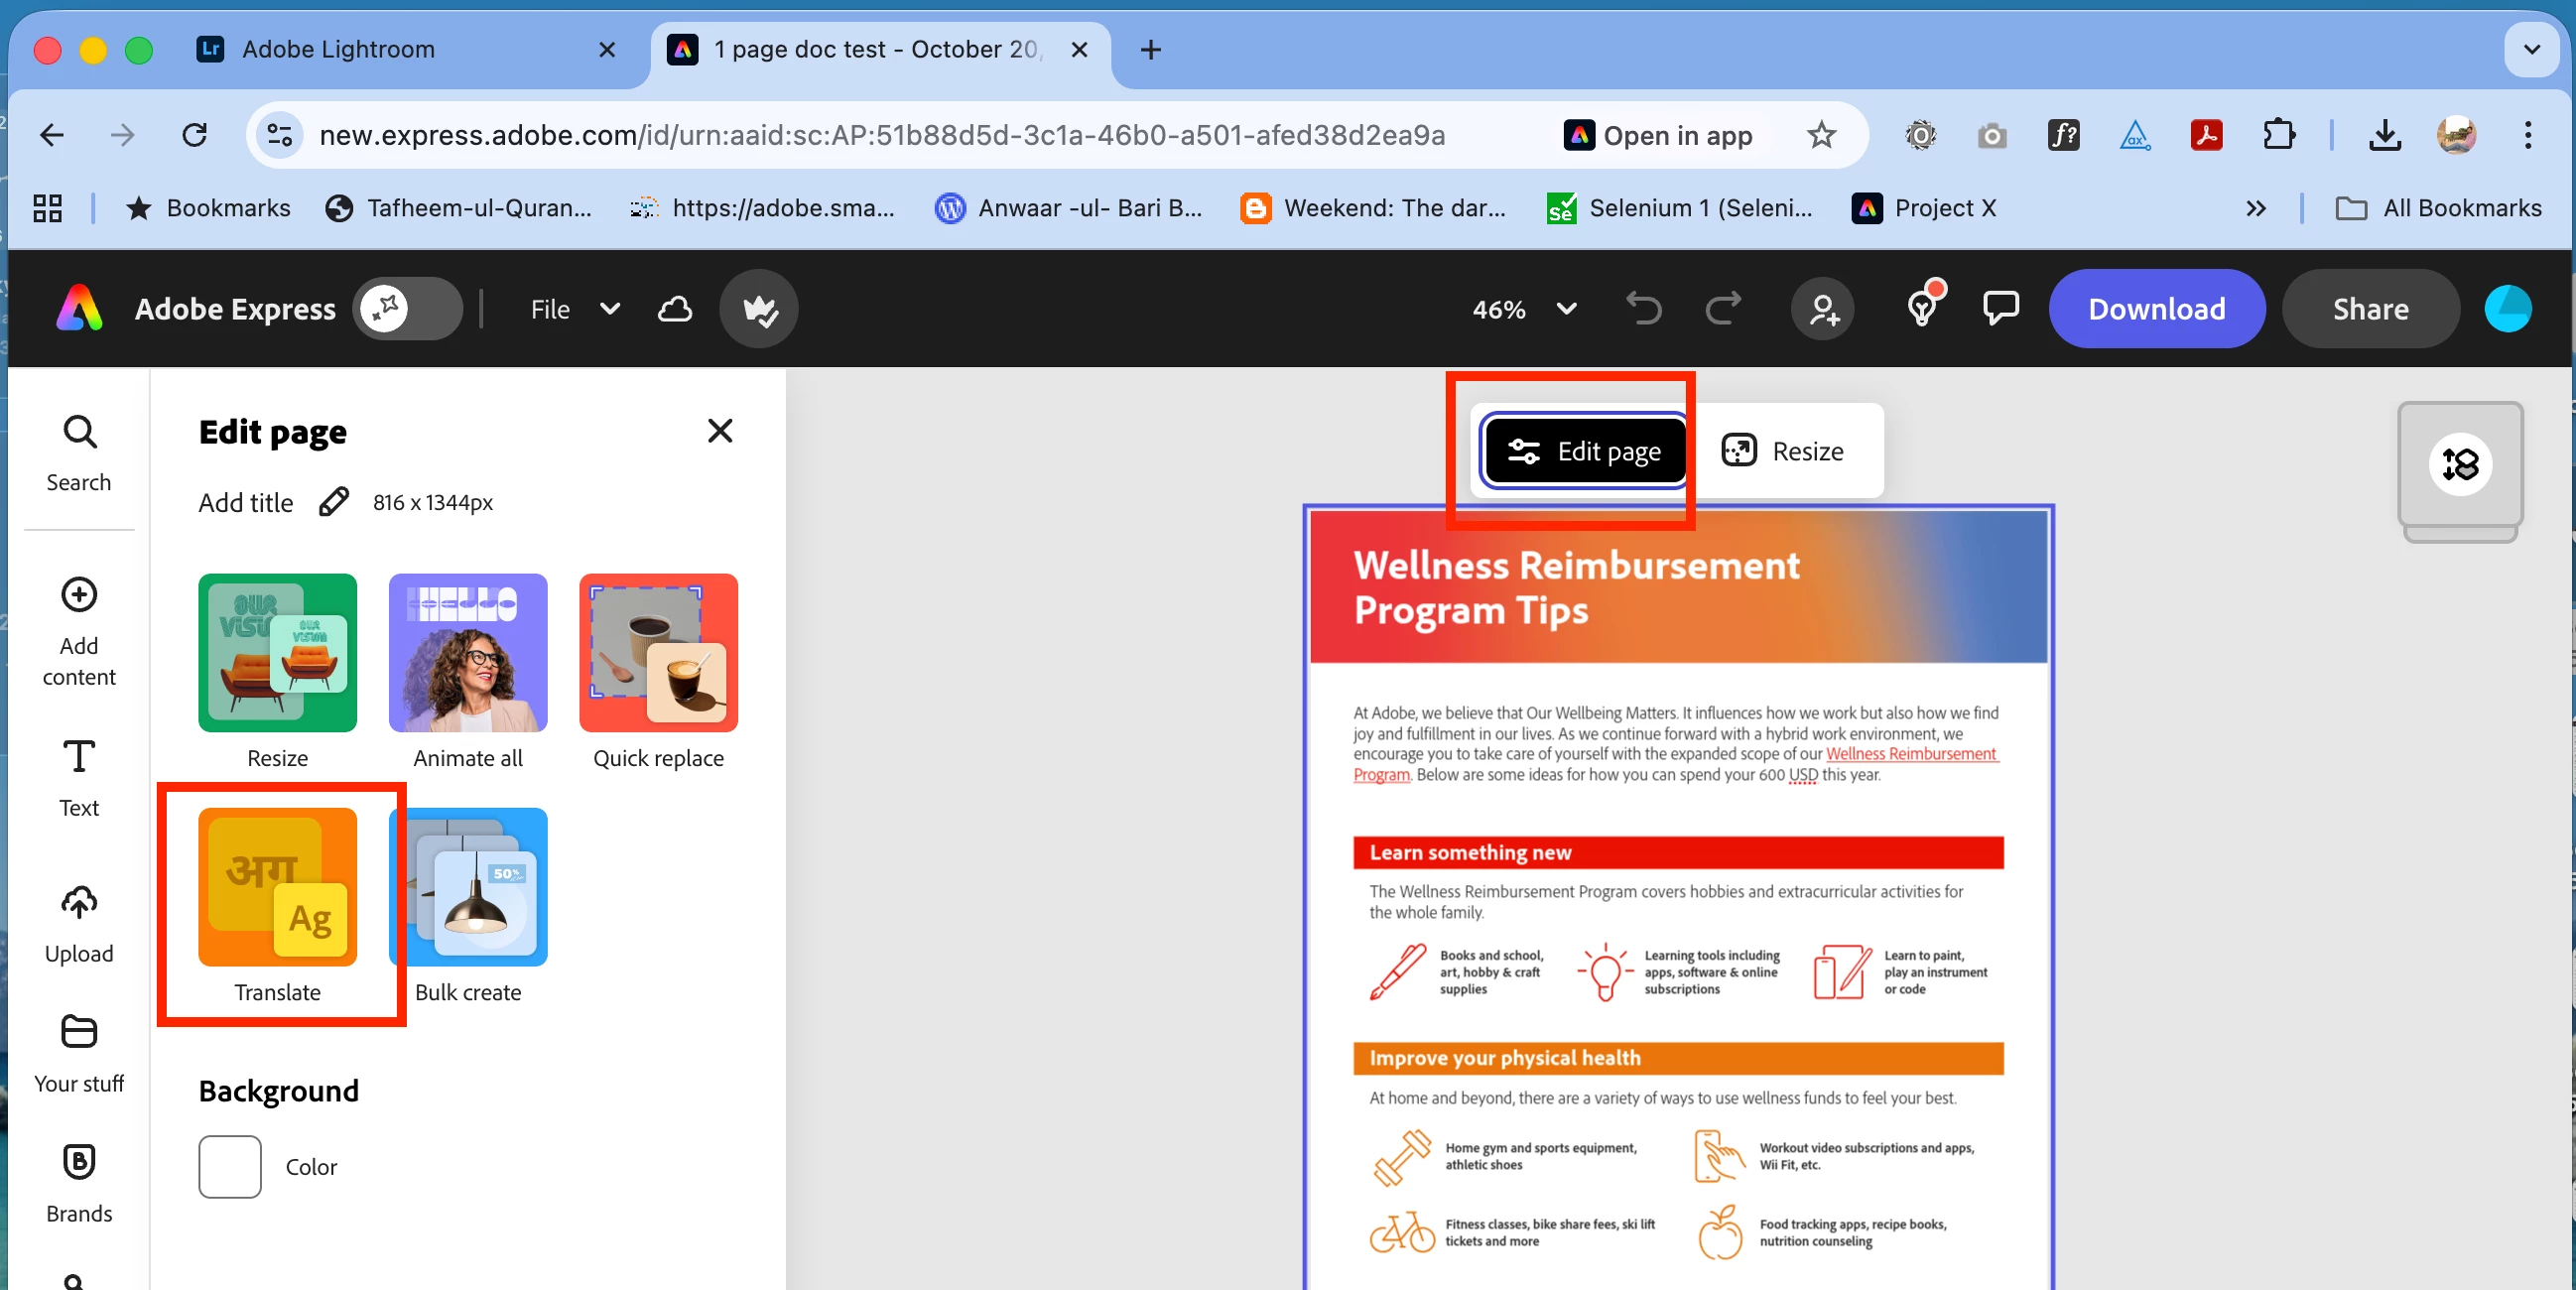Expand hidden bookmarks double-chevron
Viewport: 2576px width, 1290px height.
click(x=2255, y=208)
